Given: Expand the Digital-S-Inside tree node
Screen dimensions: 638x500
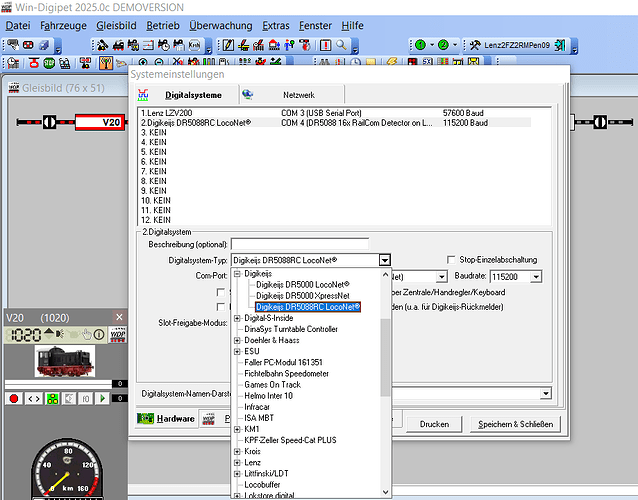Looking at the screenshot, I should tap(237, 318).
